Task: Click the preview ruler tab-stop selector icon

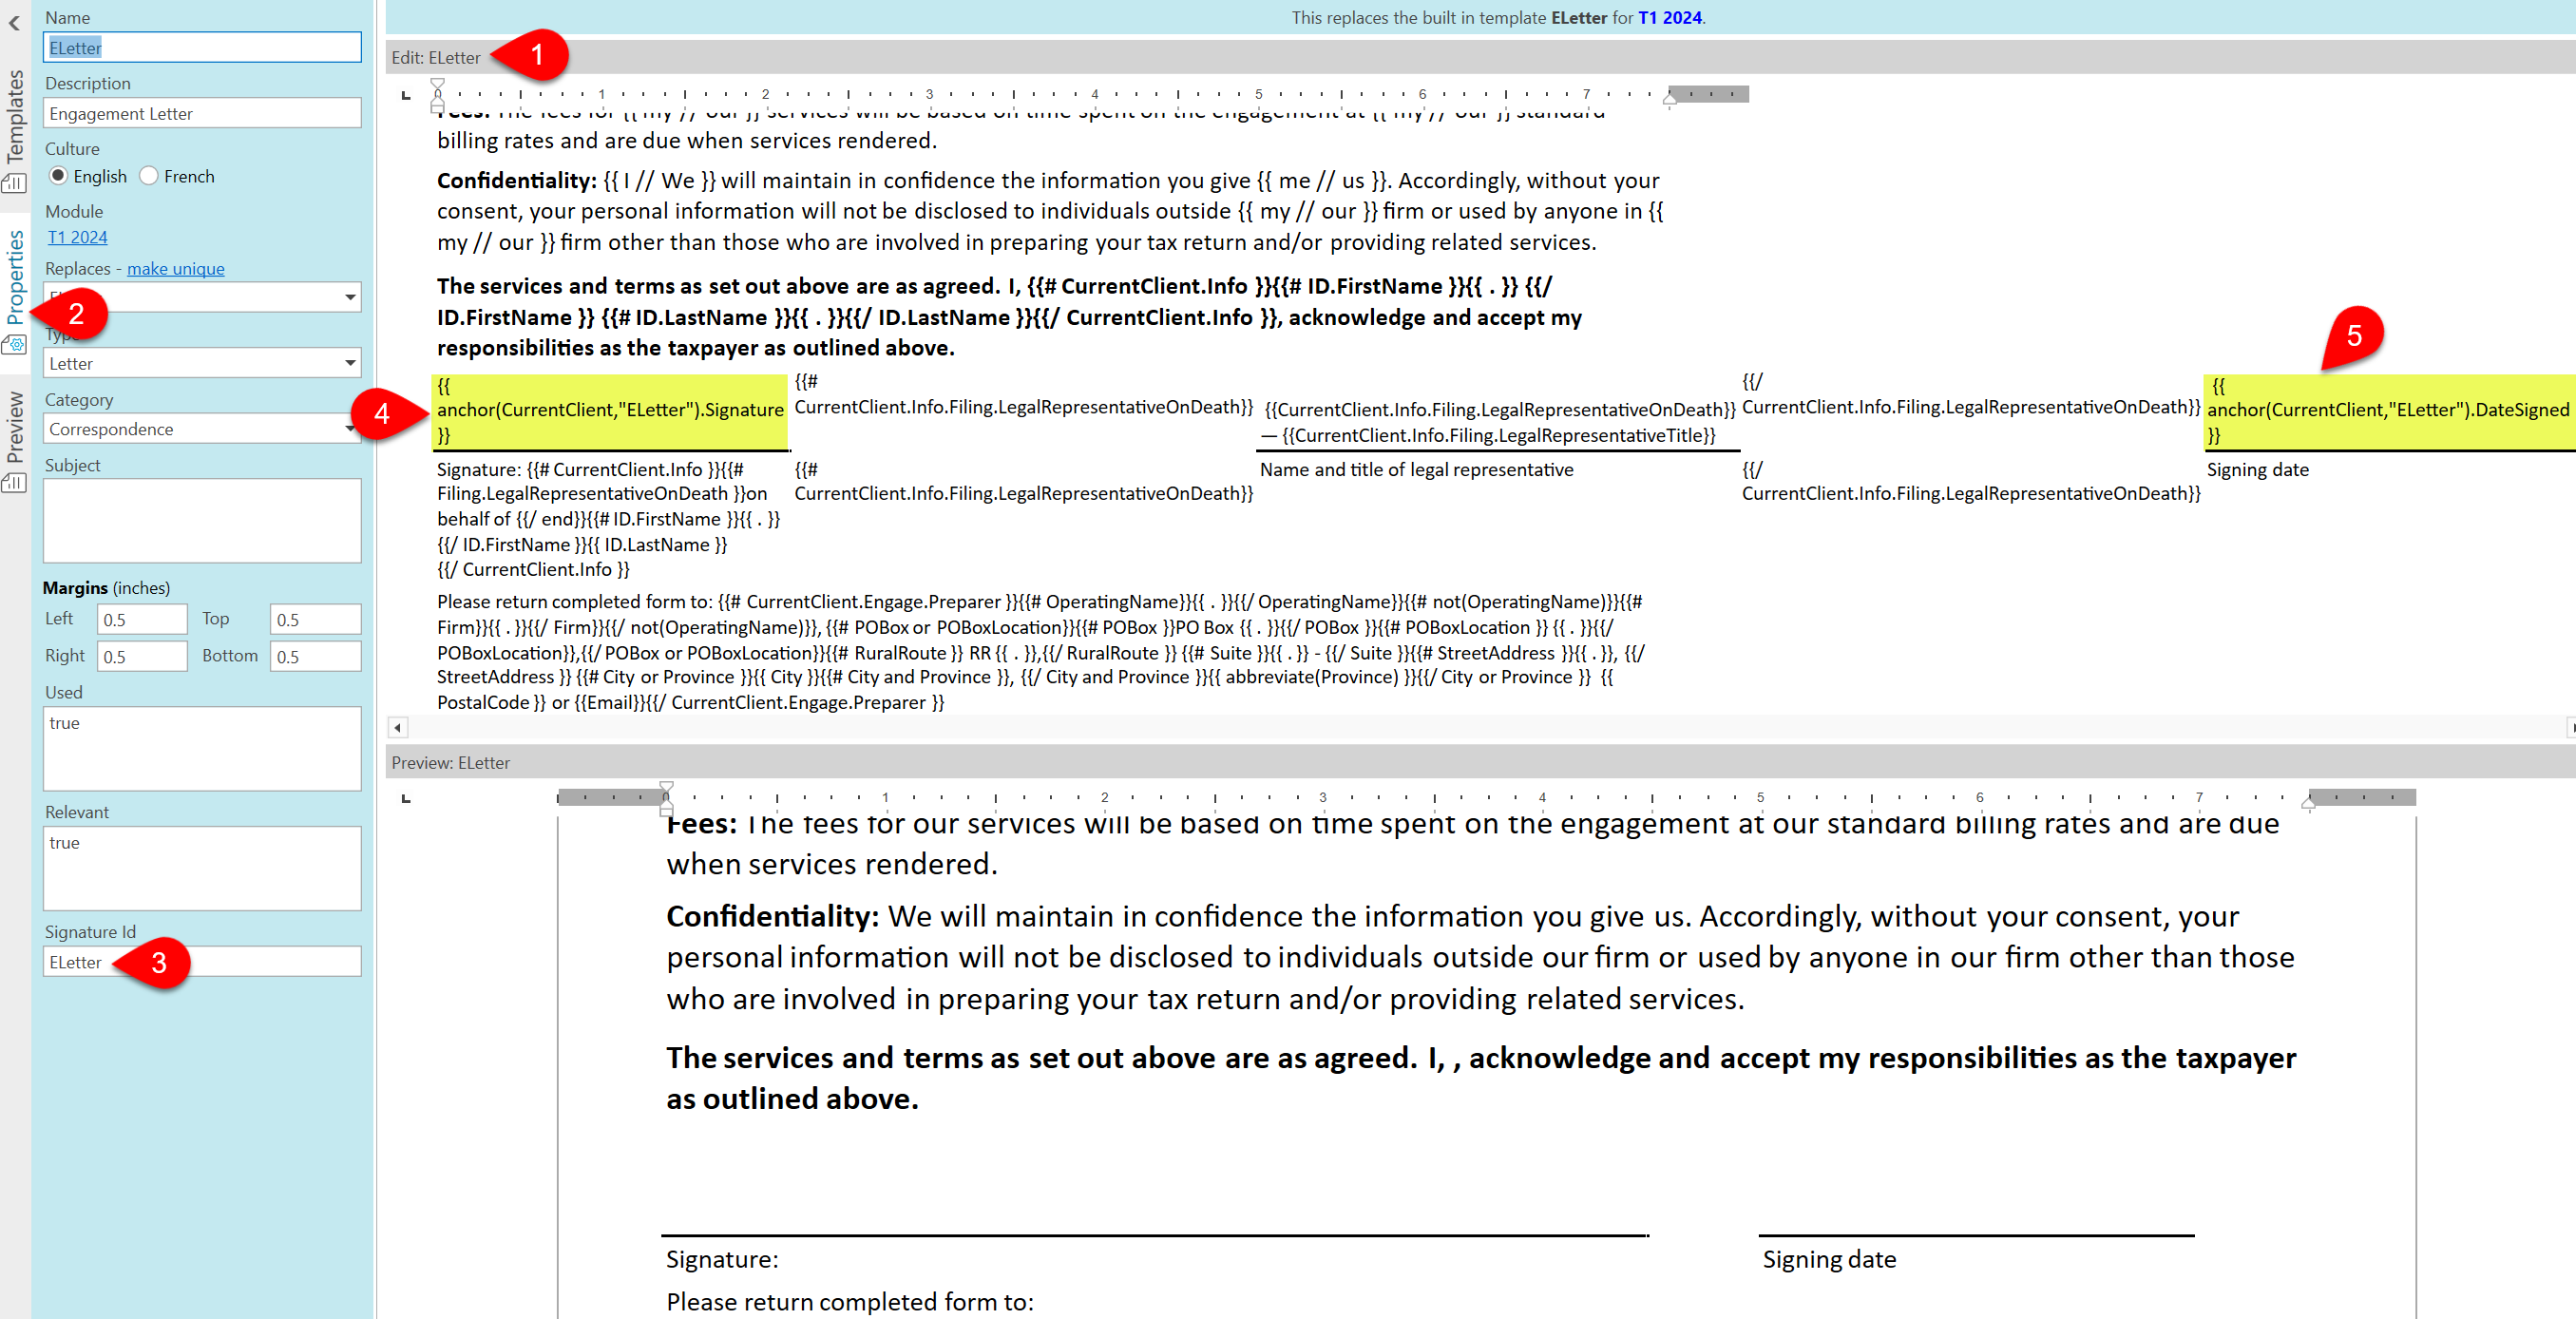Action: click(405, 798)
